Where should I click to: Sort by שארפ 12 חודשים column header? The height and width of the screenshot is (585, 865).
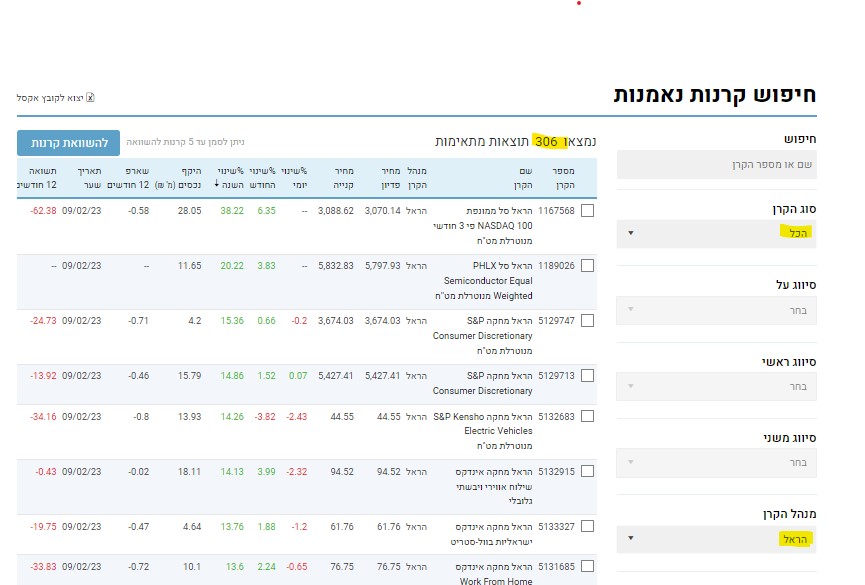(x=128, y=178)
